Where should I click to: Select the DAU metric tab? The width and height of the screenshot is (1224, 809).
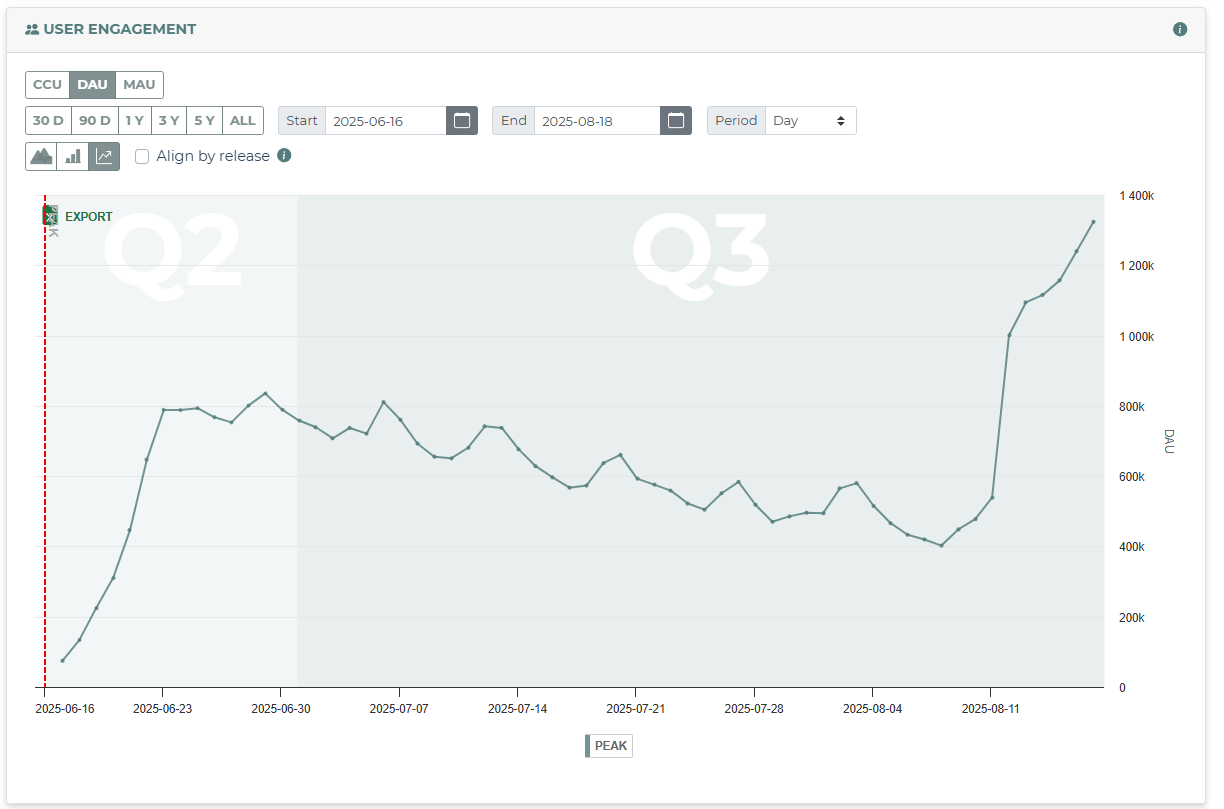tap(92, 85)
